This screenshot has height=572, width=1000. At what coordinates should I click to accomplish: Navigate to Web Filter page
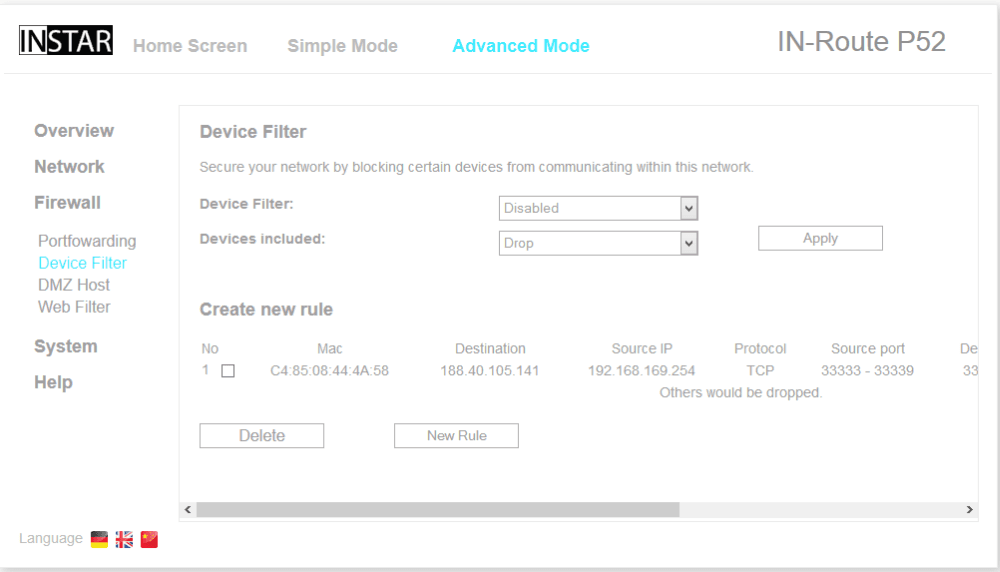click(x=74, y=307)
